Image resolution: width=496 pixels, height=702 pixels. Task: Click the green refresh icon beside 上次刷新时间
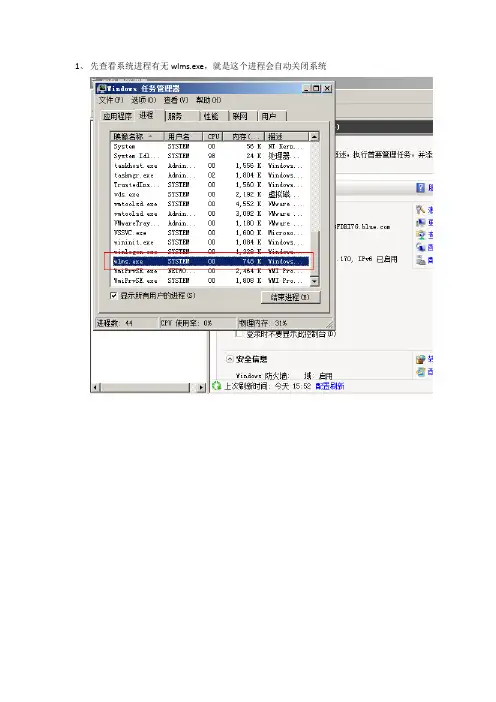click(x=217, y=385)
